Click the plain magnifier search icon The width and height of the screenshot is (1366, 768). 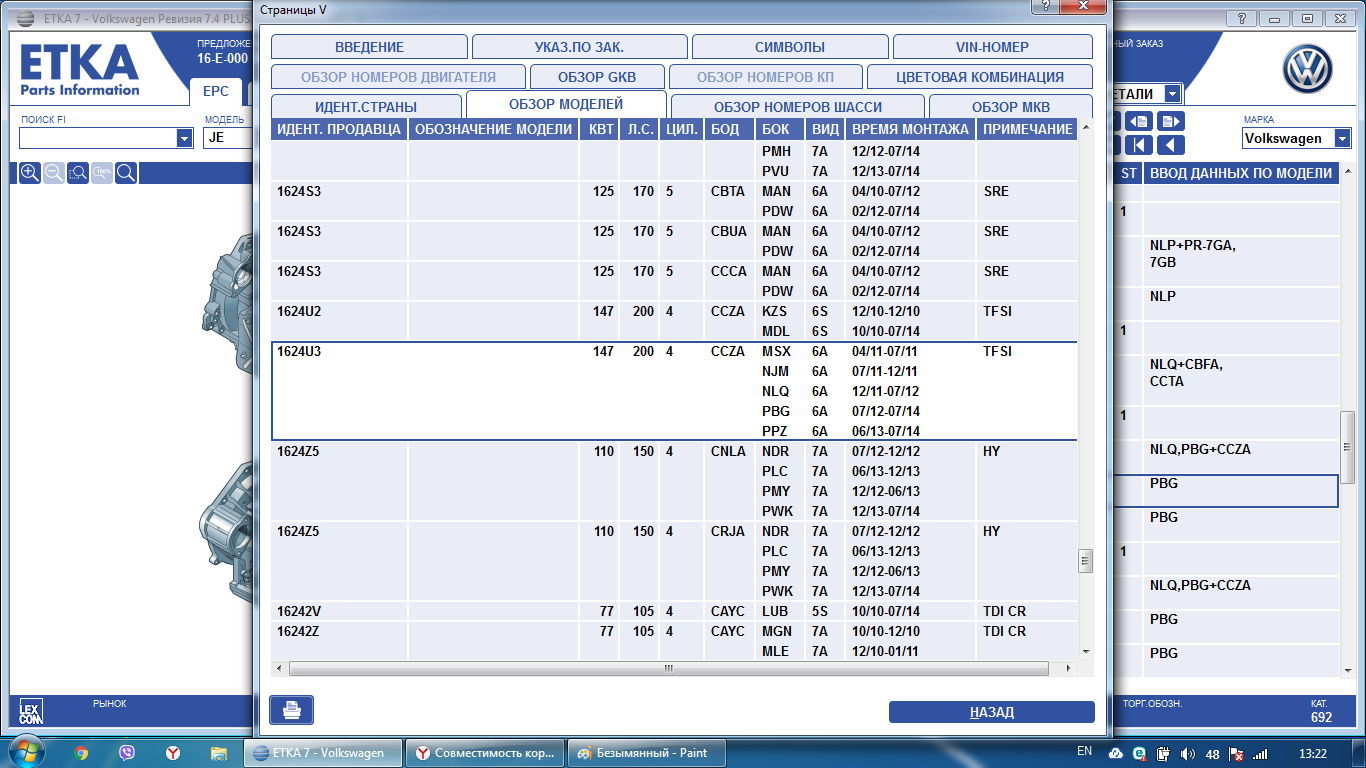[x=126, y=173]
